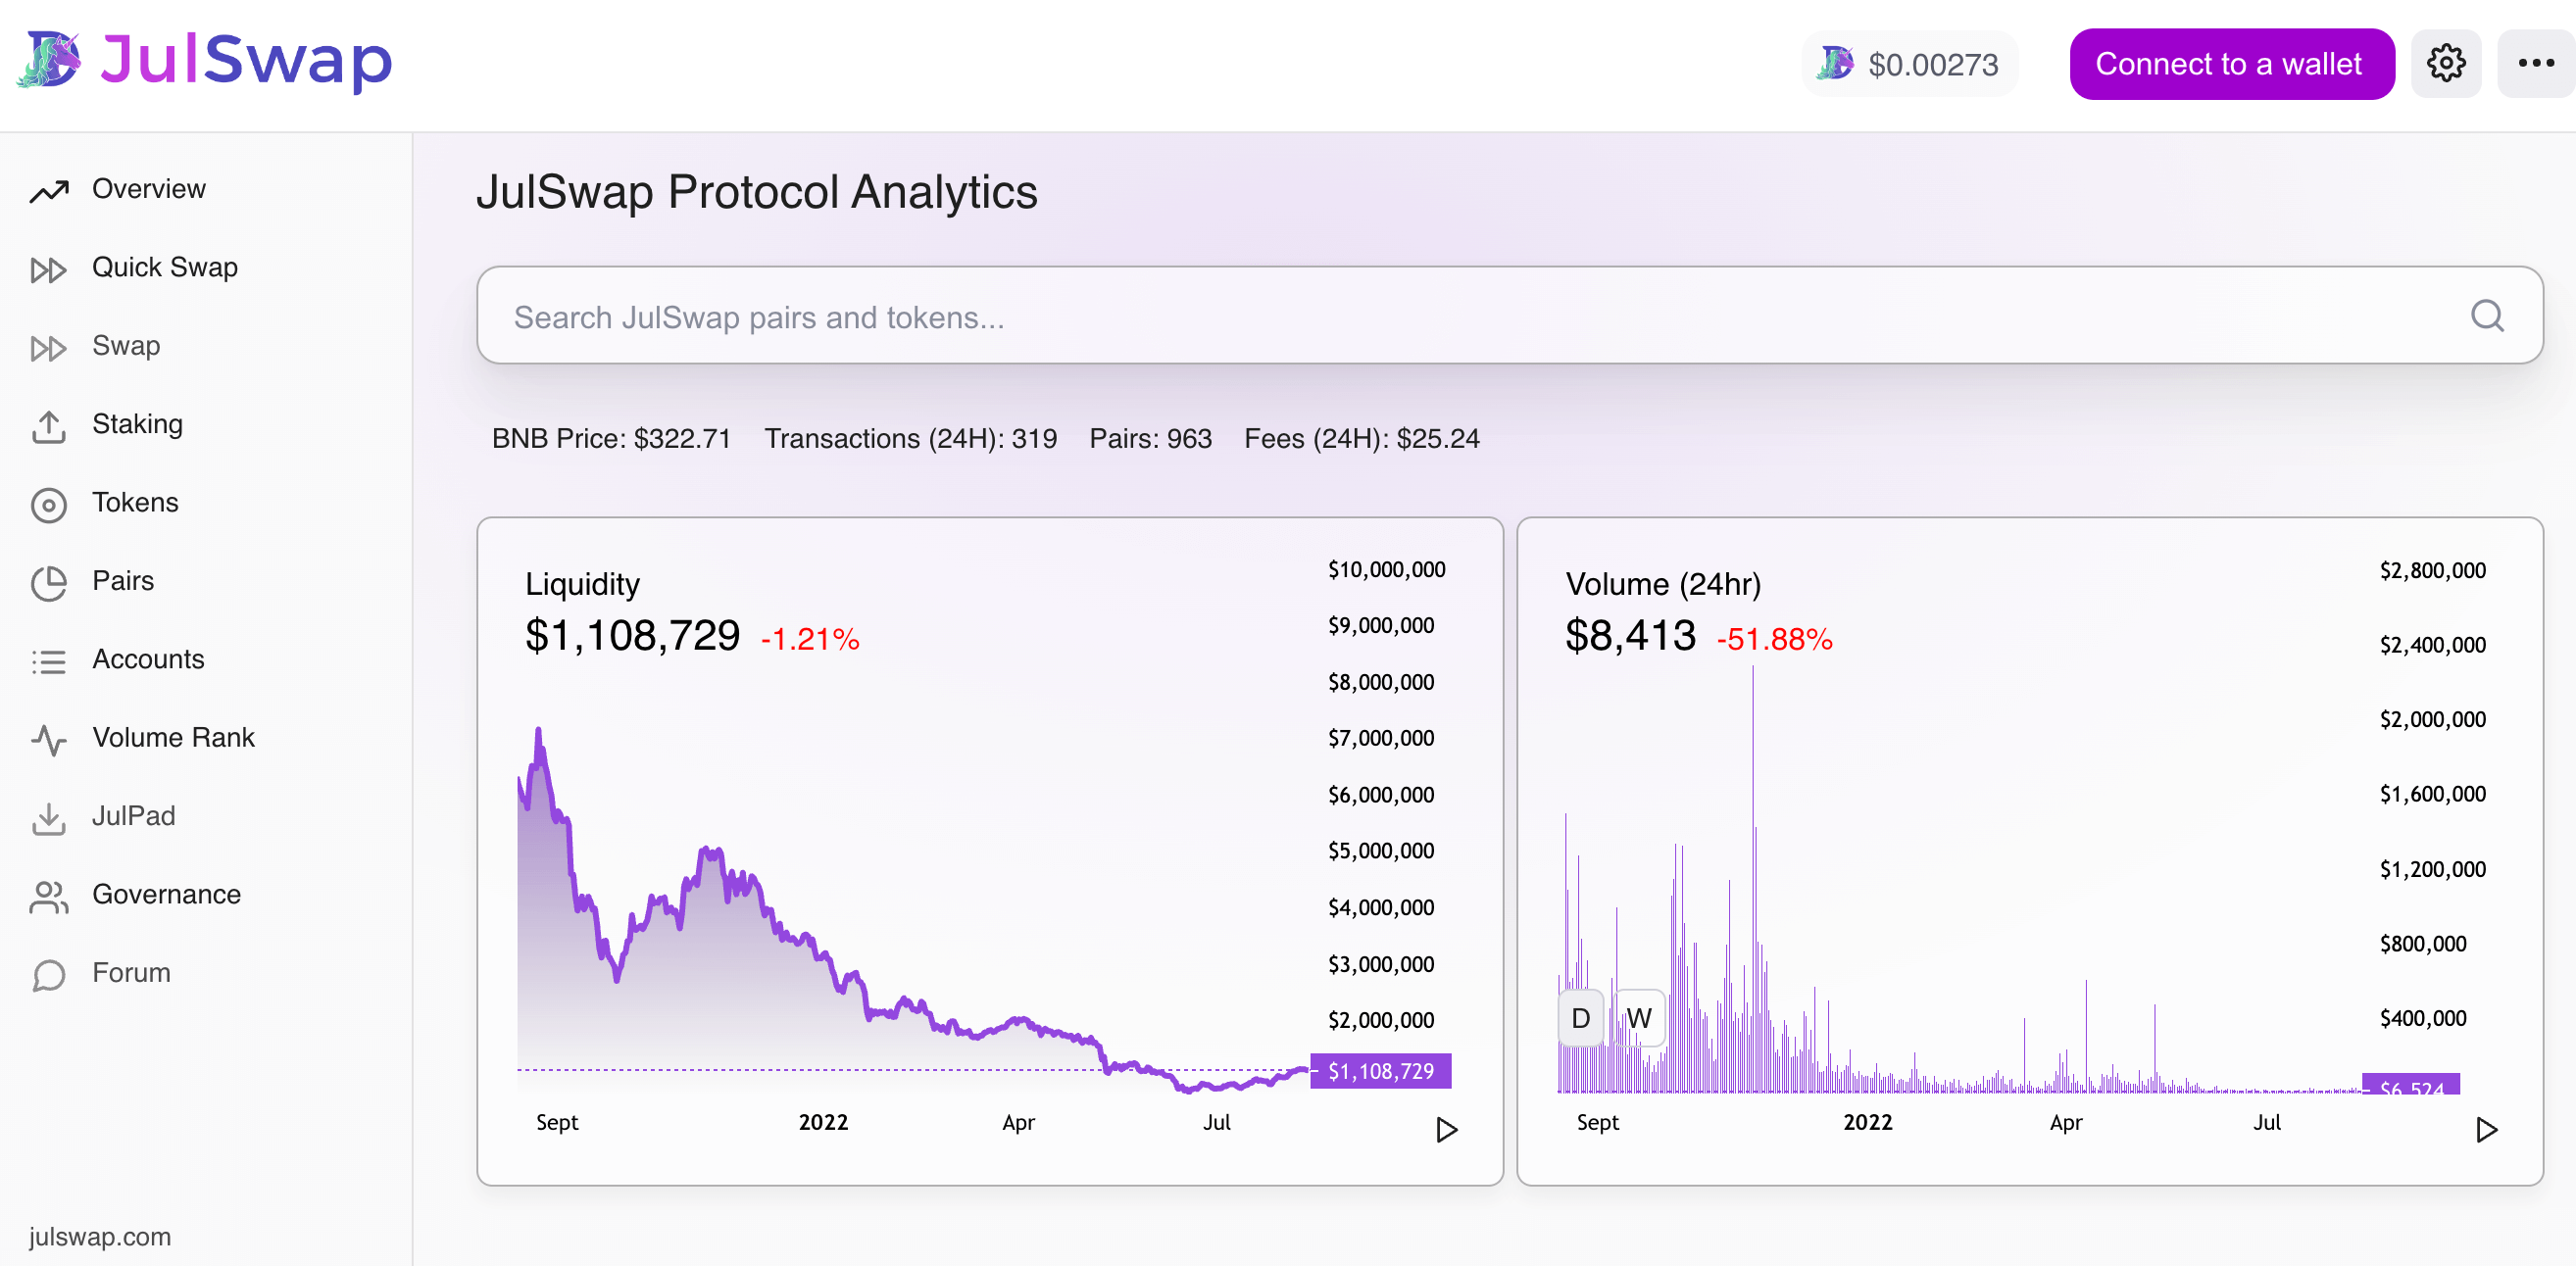Click the Volume value $8,413

tap(1630, 636)
